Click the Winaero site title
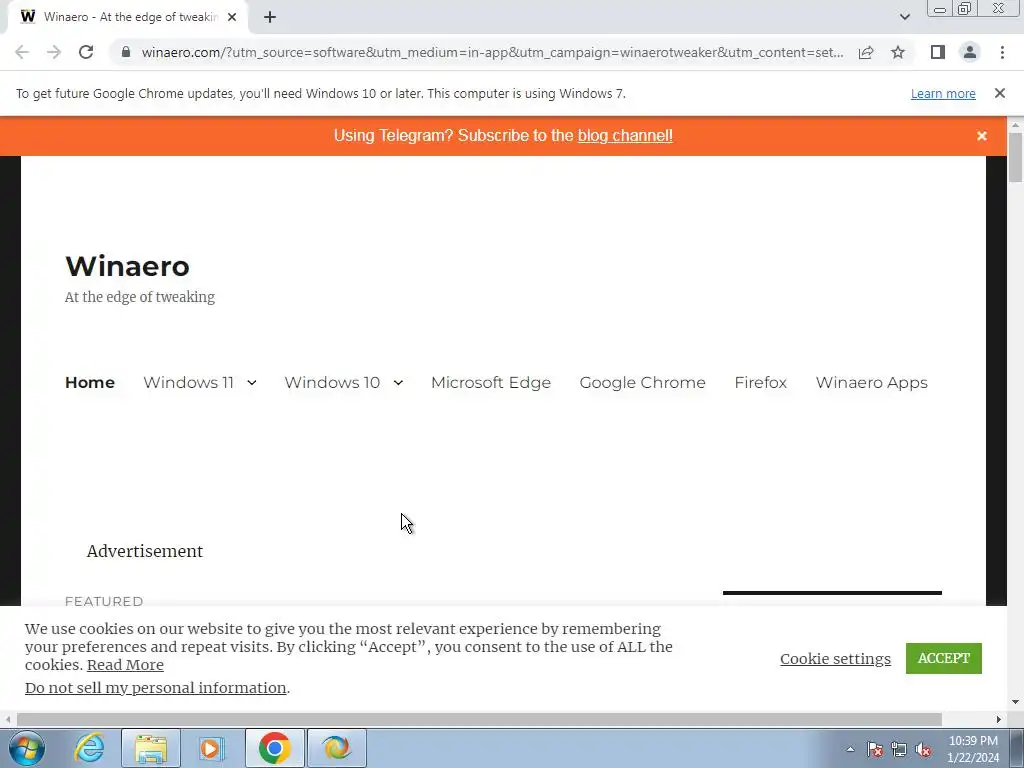 (x=127, y=266)
